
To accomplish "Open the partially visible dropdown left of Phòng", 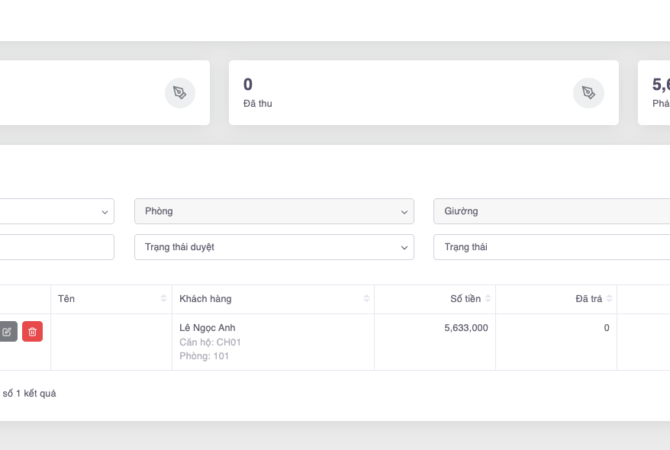I will coord(55,211).
